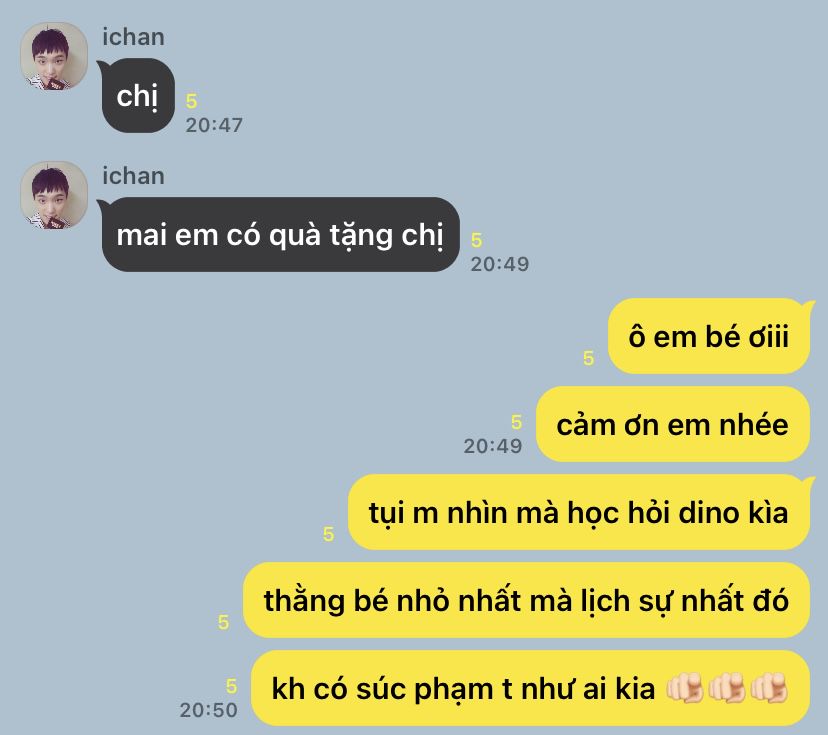Tap the 20:50 timestamp
The width and height of the screenshot is (828, 735).
(x=209, y=710)
